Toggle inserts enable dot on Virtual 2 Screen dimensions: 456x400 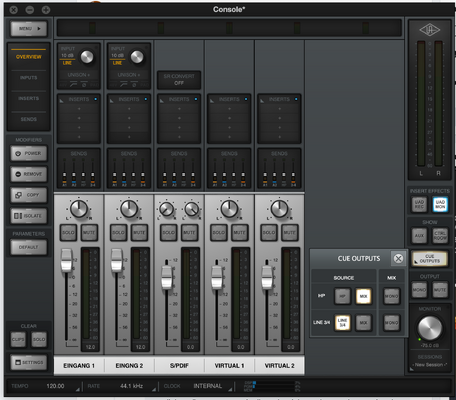pos(296,99)
